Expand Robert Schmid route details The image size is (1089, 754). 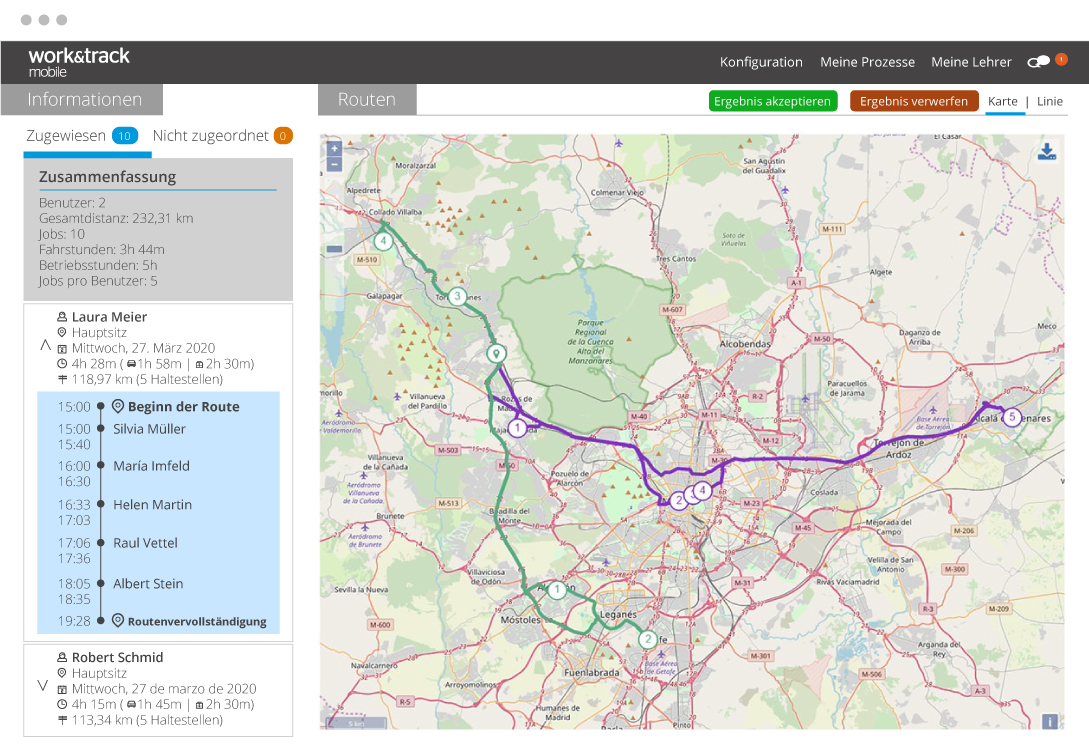[42, 685]
